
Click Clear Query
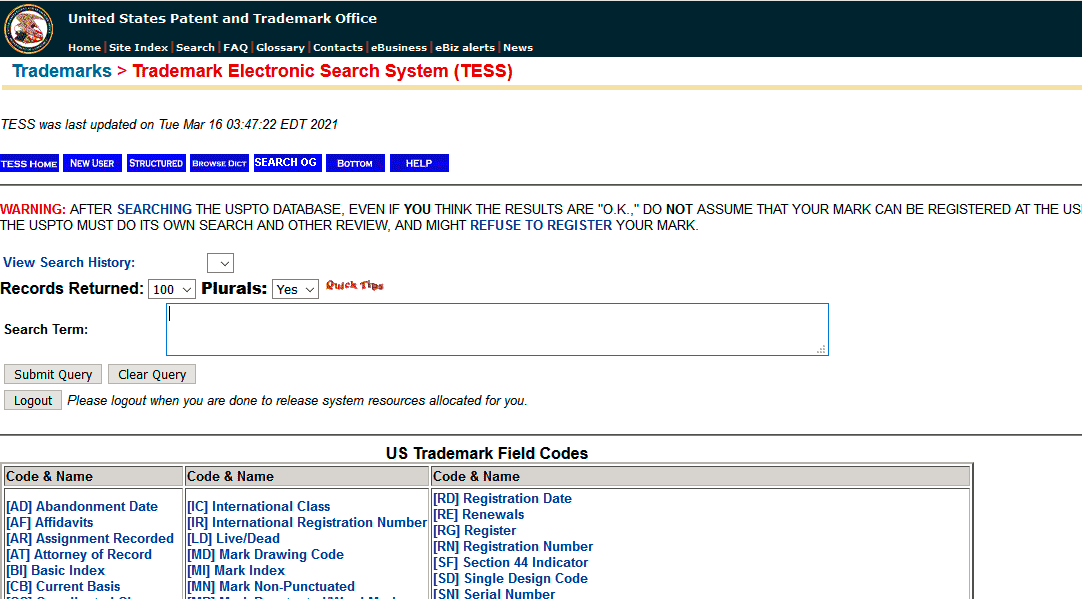[x=152, y=374]
